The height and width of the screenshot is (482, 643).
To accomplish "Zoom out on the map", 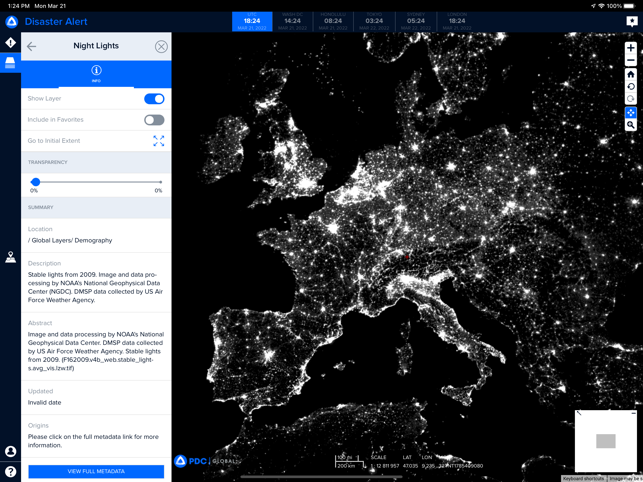I will 631,61.
